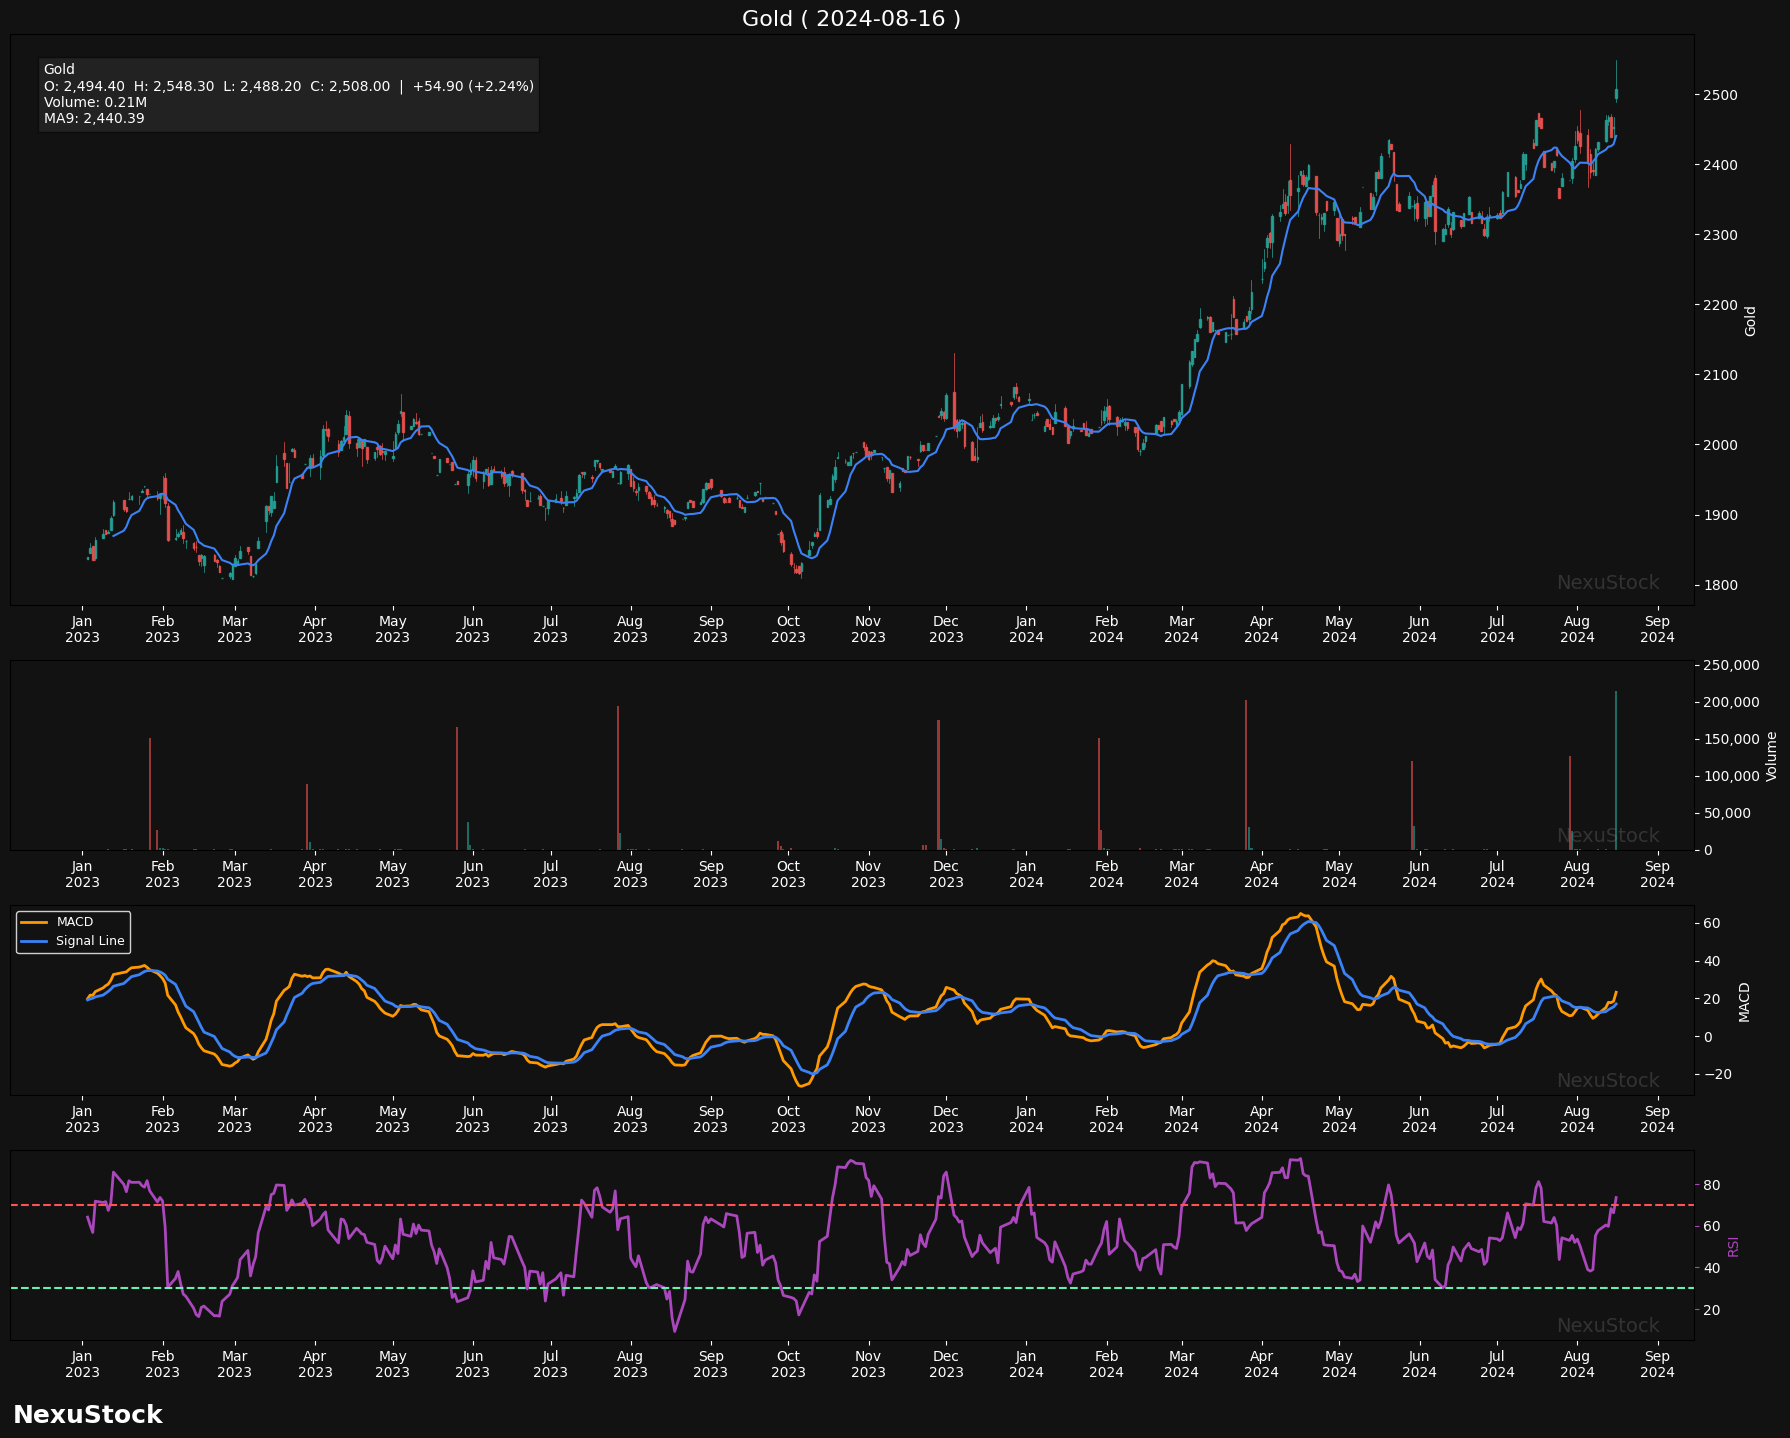Click "Jan 2023" label under the RSI panel

pyautogui.click(x=82, y=1364)
